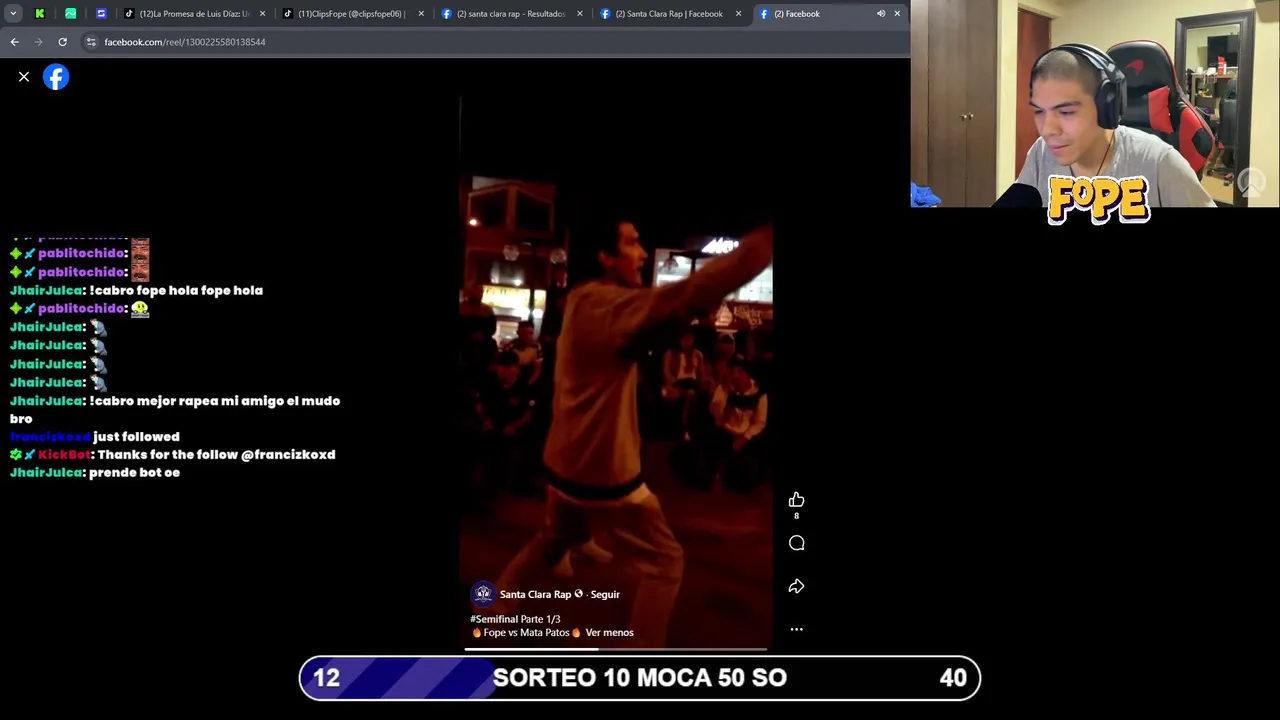This screenshot has width=1280, height=720.
Task: Click the francizkoxd just followed username
Action: click(50, 437)
